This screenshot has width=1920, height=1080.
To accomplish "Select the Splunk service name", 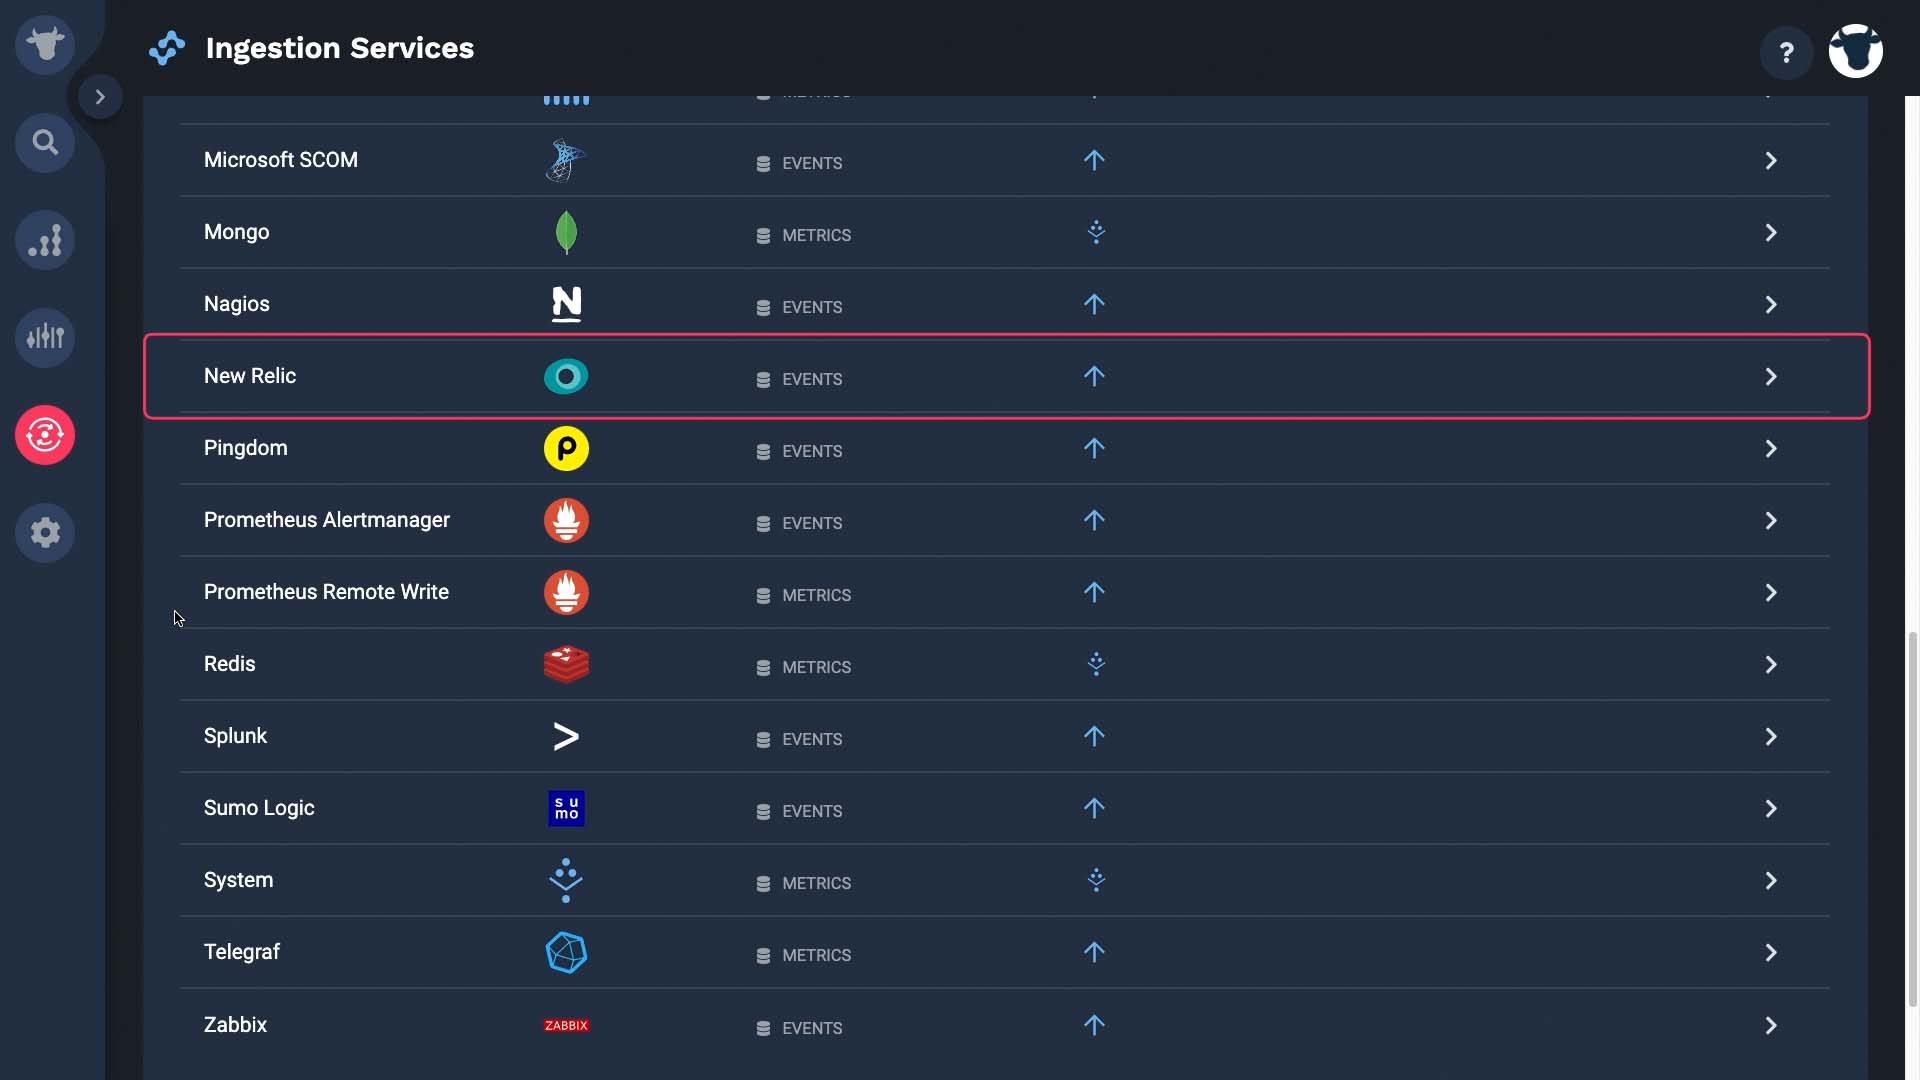I will point(235,736).
